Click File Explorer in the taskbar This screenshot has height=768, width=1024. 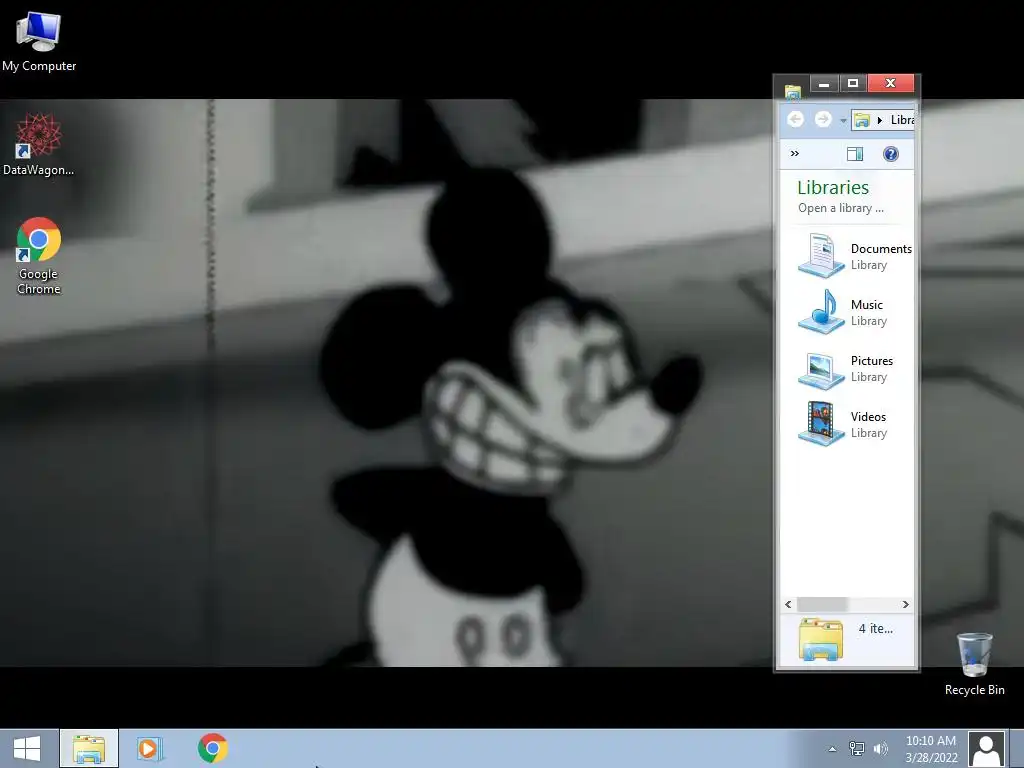pyautogui.click(x=89, y=748)
